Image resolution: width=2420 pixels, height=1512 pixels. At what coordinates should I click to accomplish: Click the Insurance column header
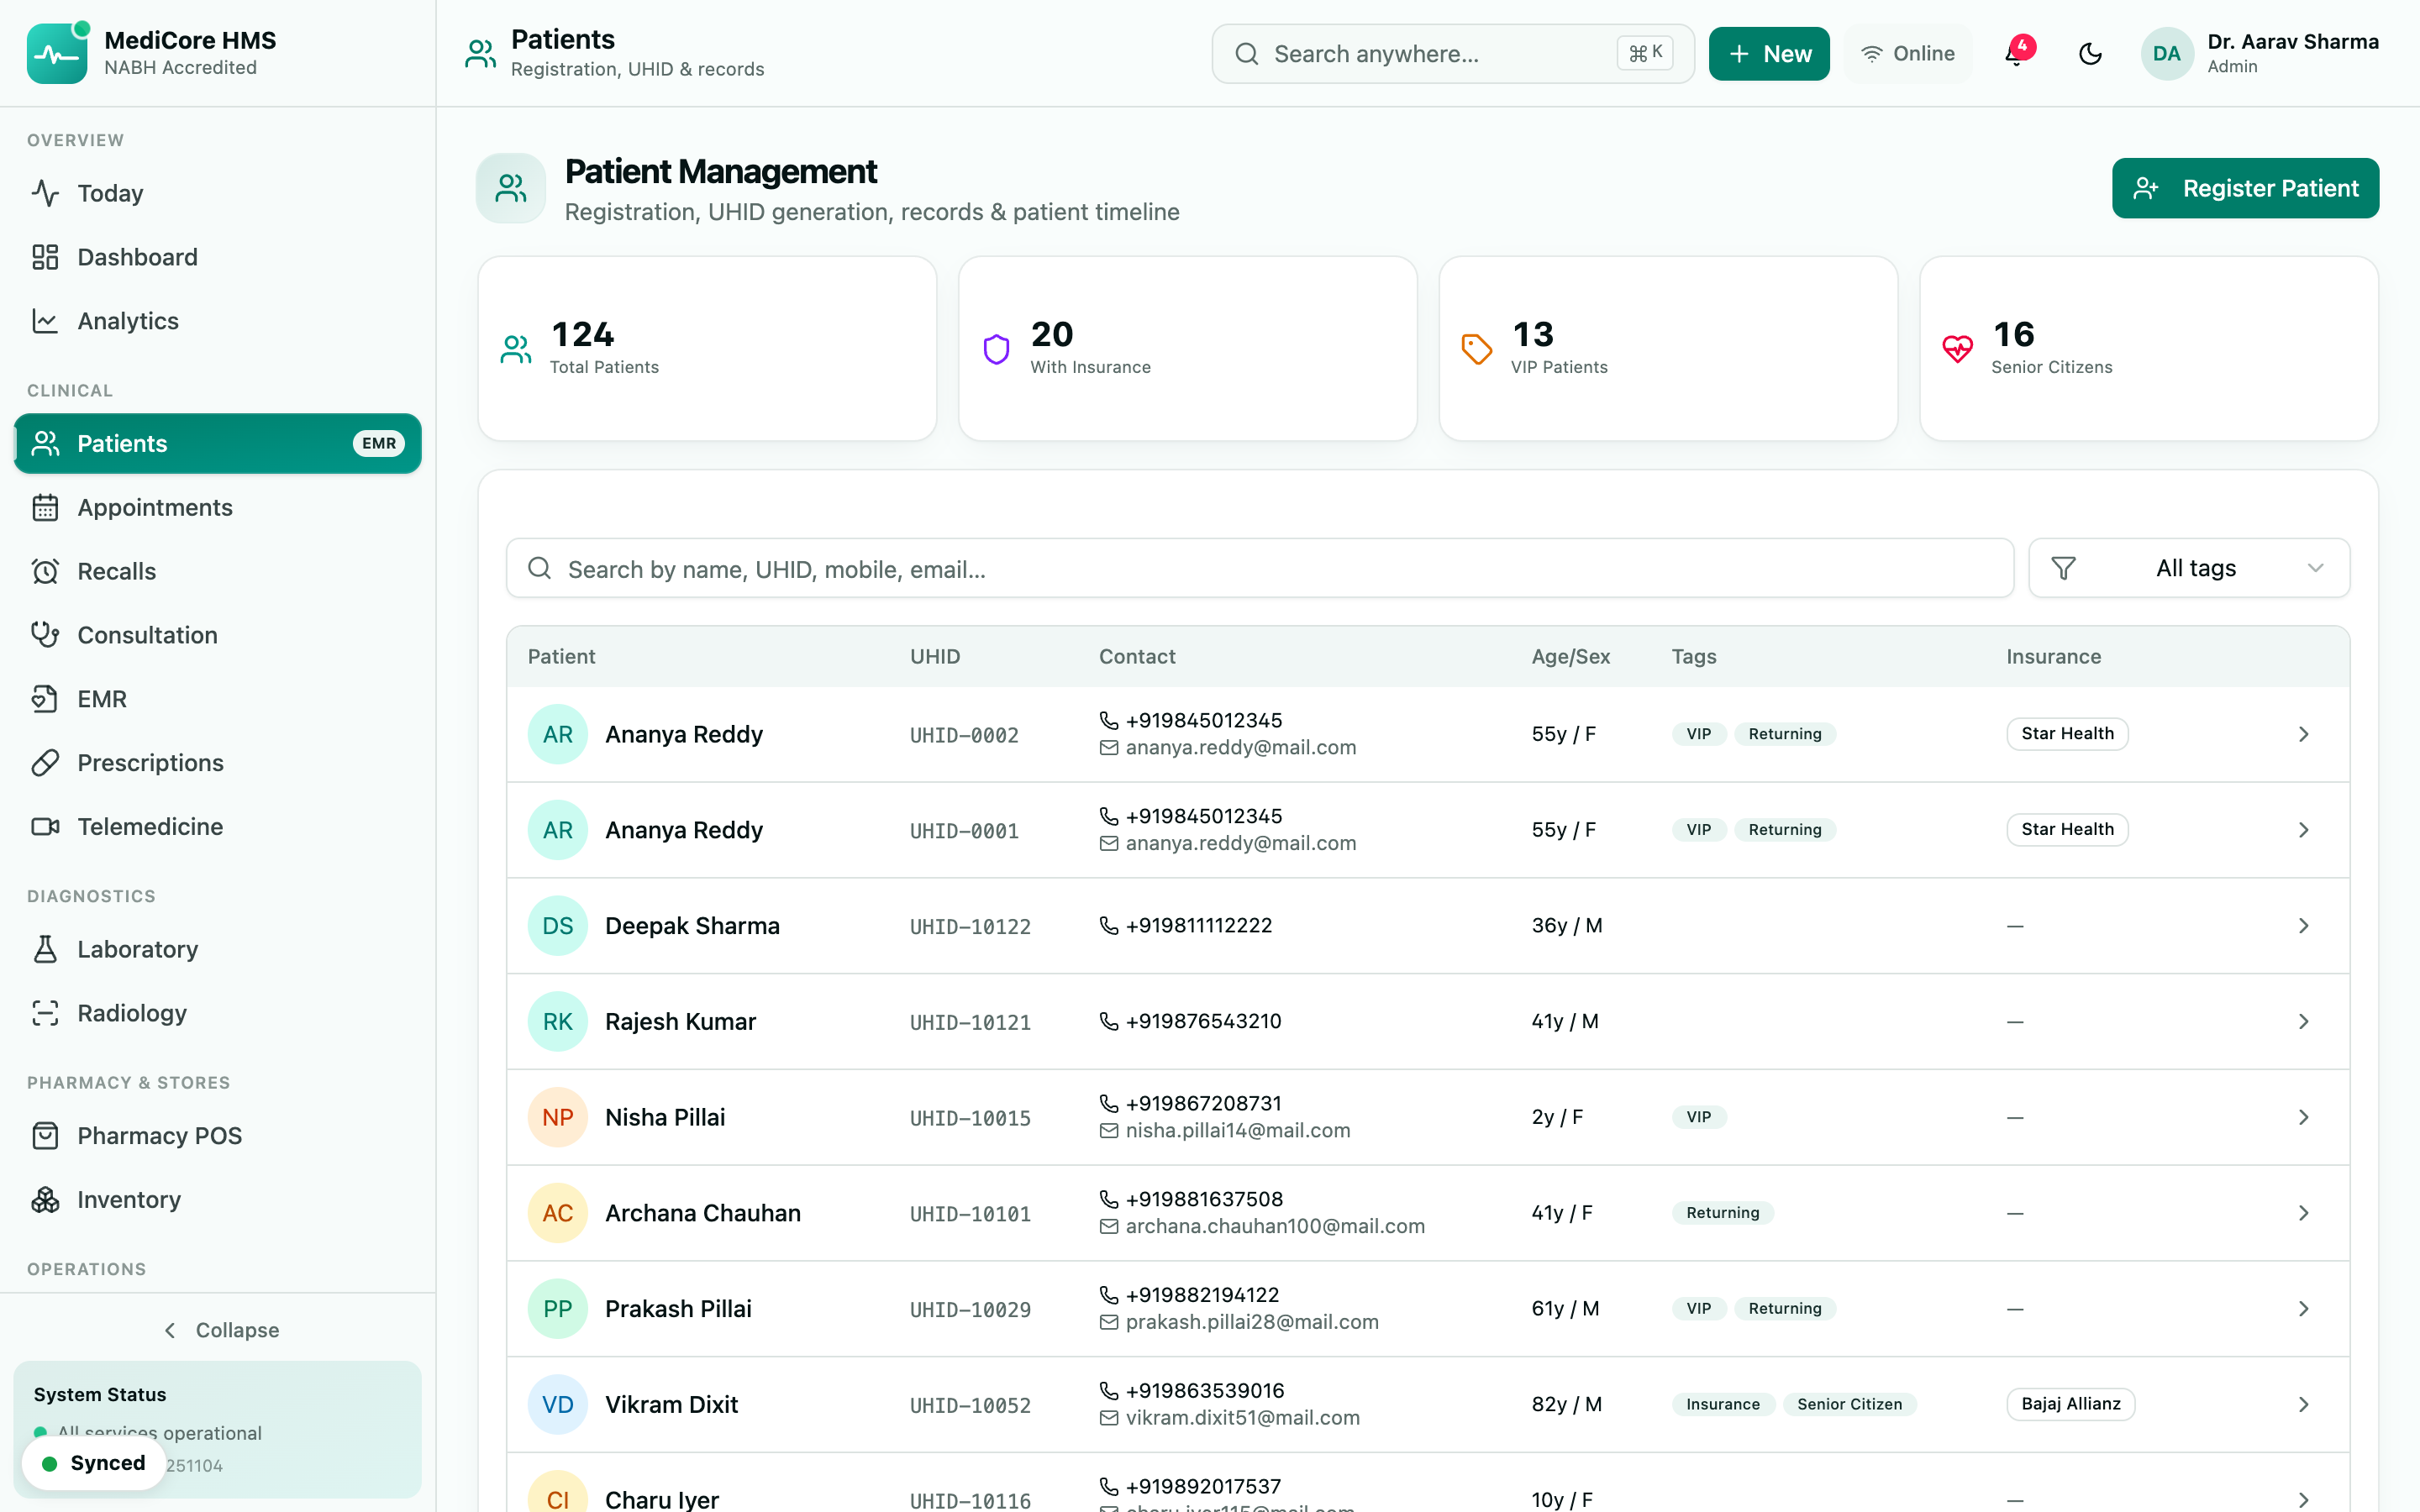tap(2053, 657)
